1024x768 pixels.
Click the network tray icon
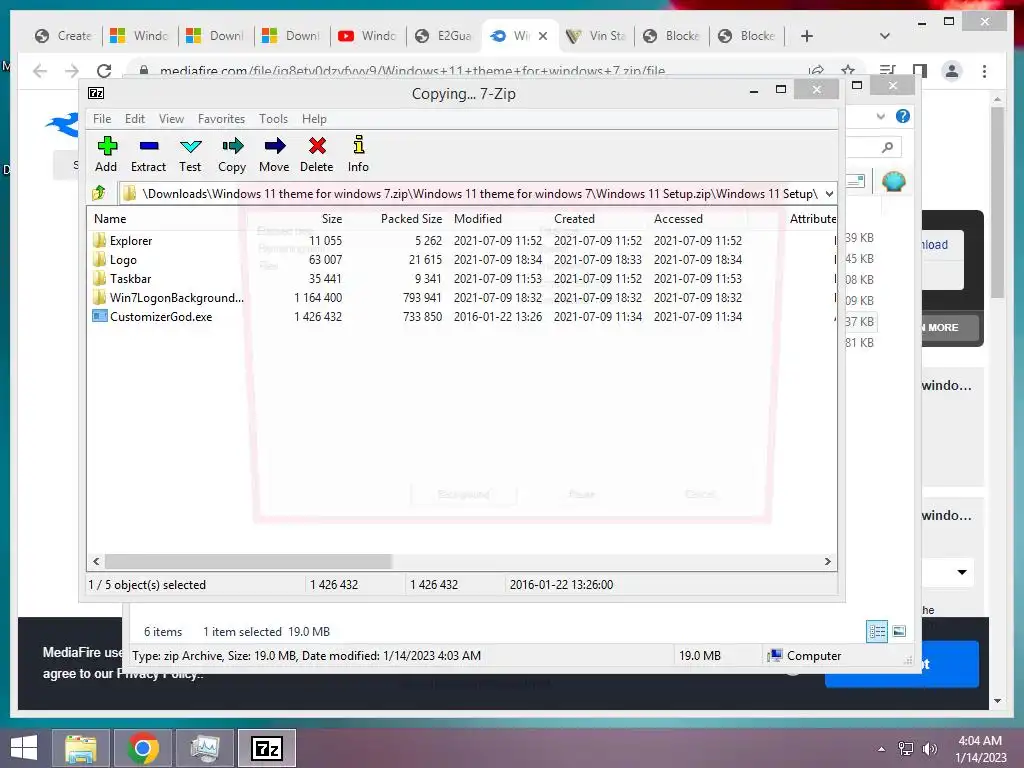(x=906, y=748)
